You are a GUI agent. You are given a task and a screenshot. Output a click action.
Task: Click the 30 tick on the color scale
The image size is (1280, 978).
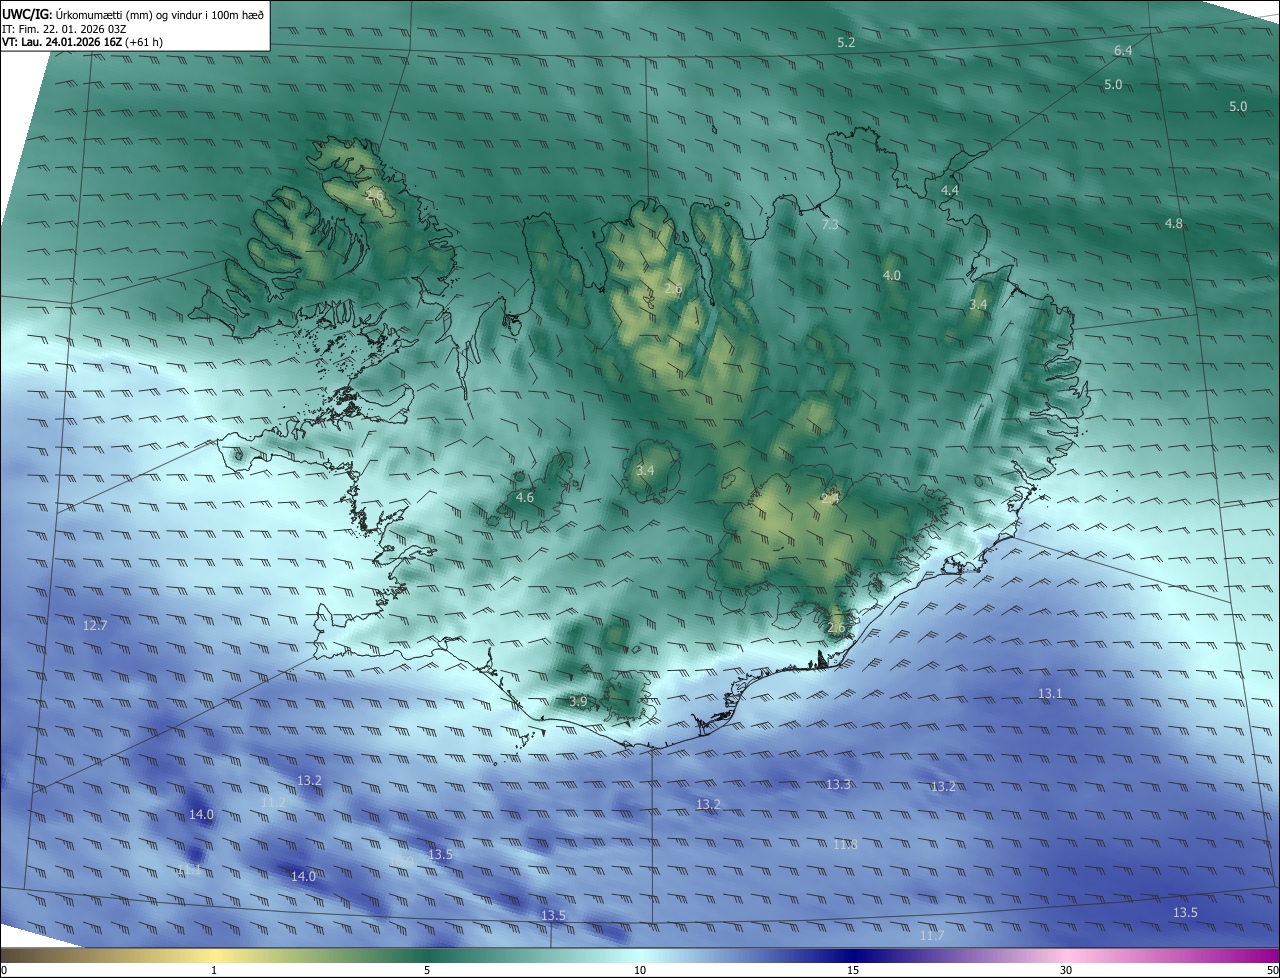tap(1066, 970)
